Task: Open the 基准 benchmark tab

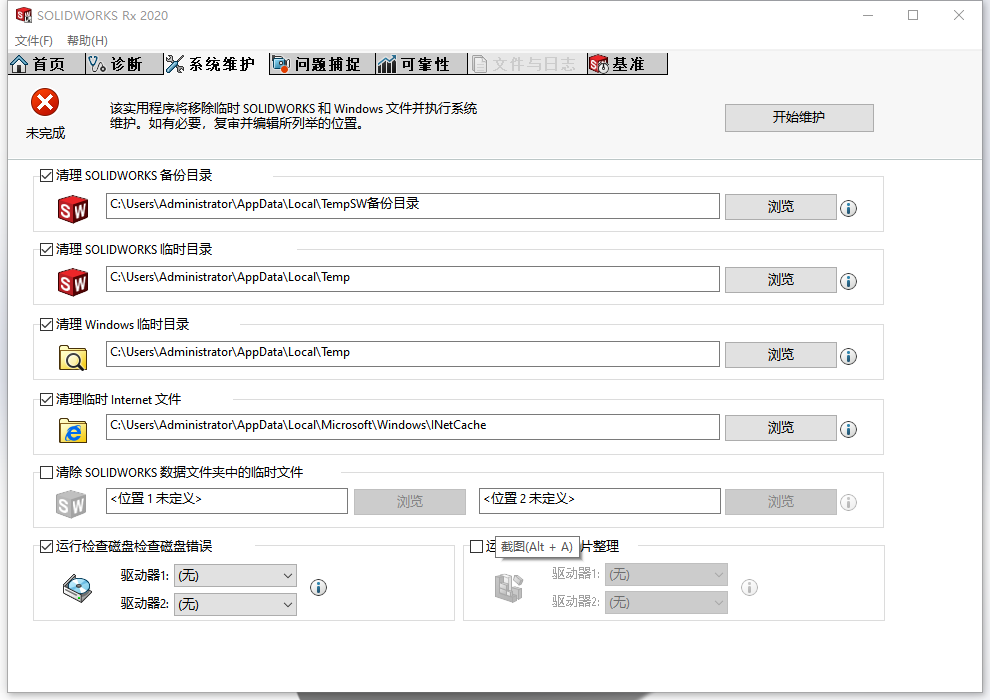Action: click(x=627, y=64)
